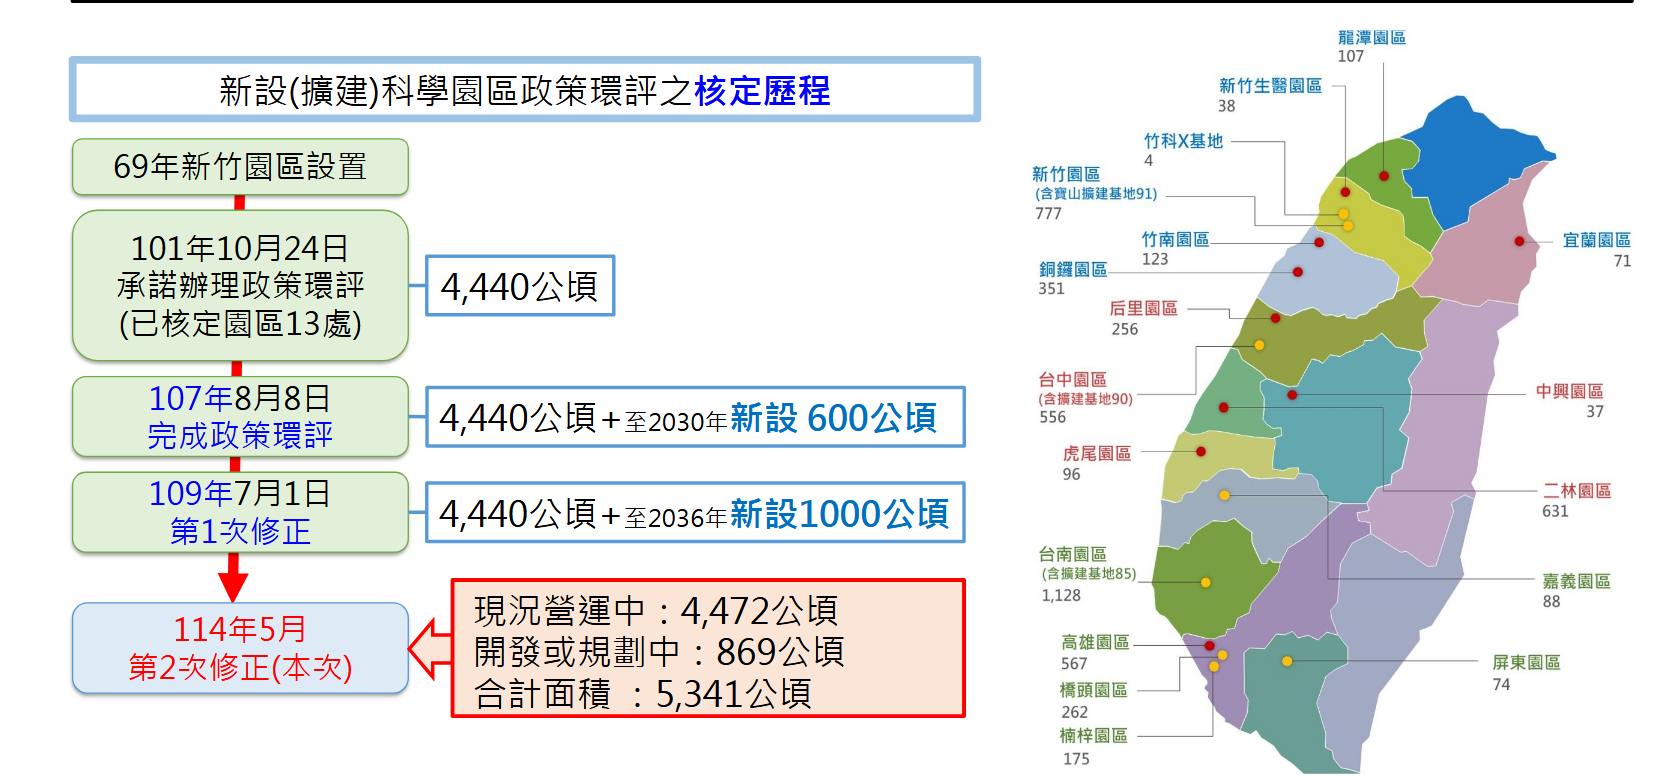The height and width of the screenshot is (780, 1657).
Task: Click the yellow marker for 台南園區 on map
Action: [x=1205, y=582]
